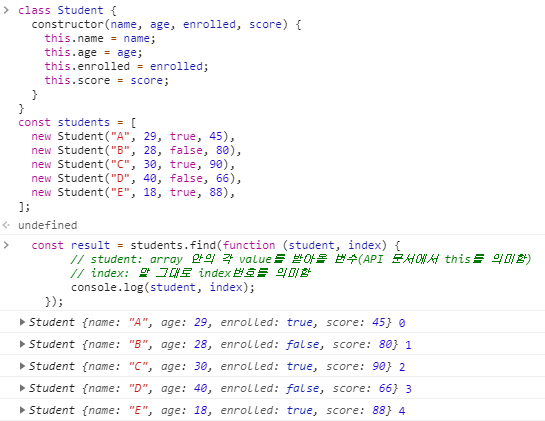Image resolution: width=545 pixels, height=421 pixels.
Task: Click new Student("C", 30, true, 90) line
Action: 133,164
